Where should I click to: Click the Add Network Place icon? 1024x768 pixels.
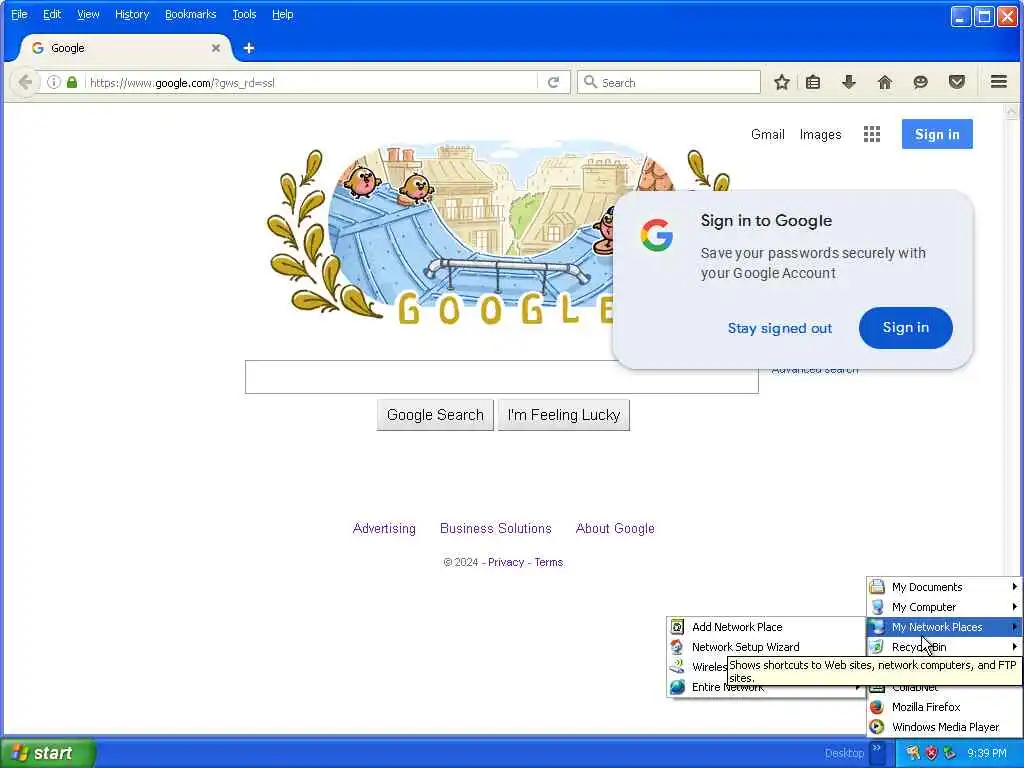point(678,627)
